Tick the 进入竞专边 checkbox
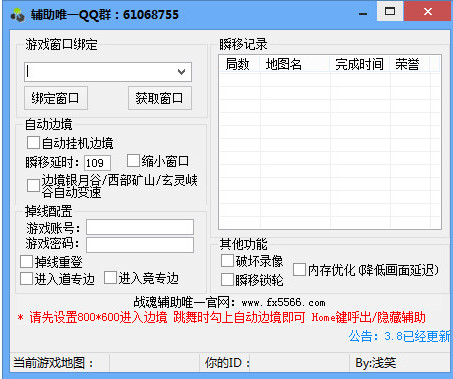The height and width of the screenshot is (379, 453). [x=110, y=278]
